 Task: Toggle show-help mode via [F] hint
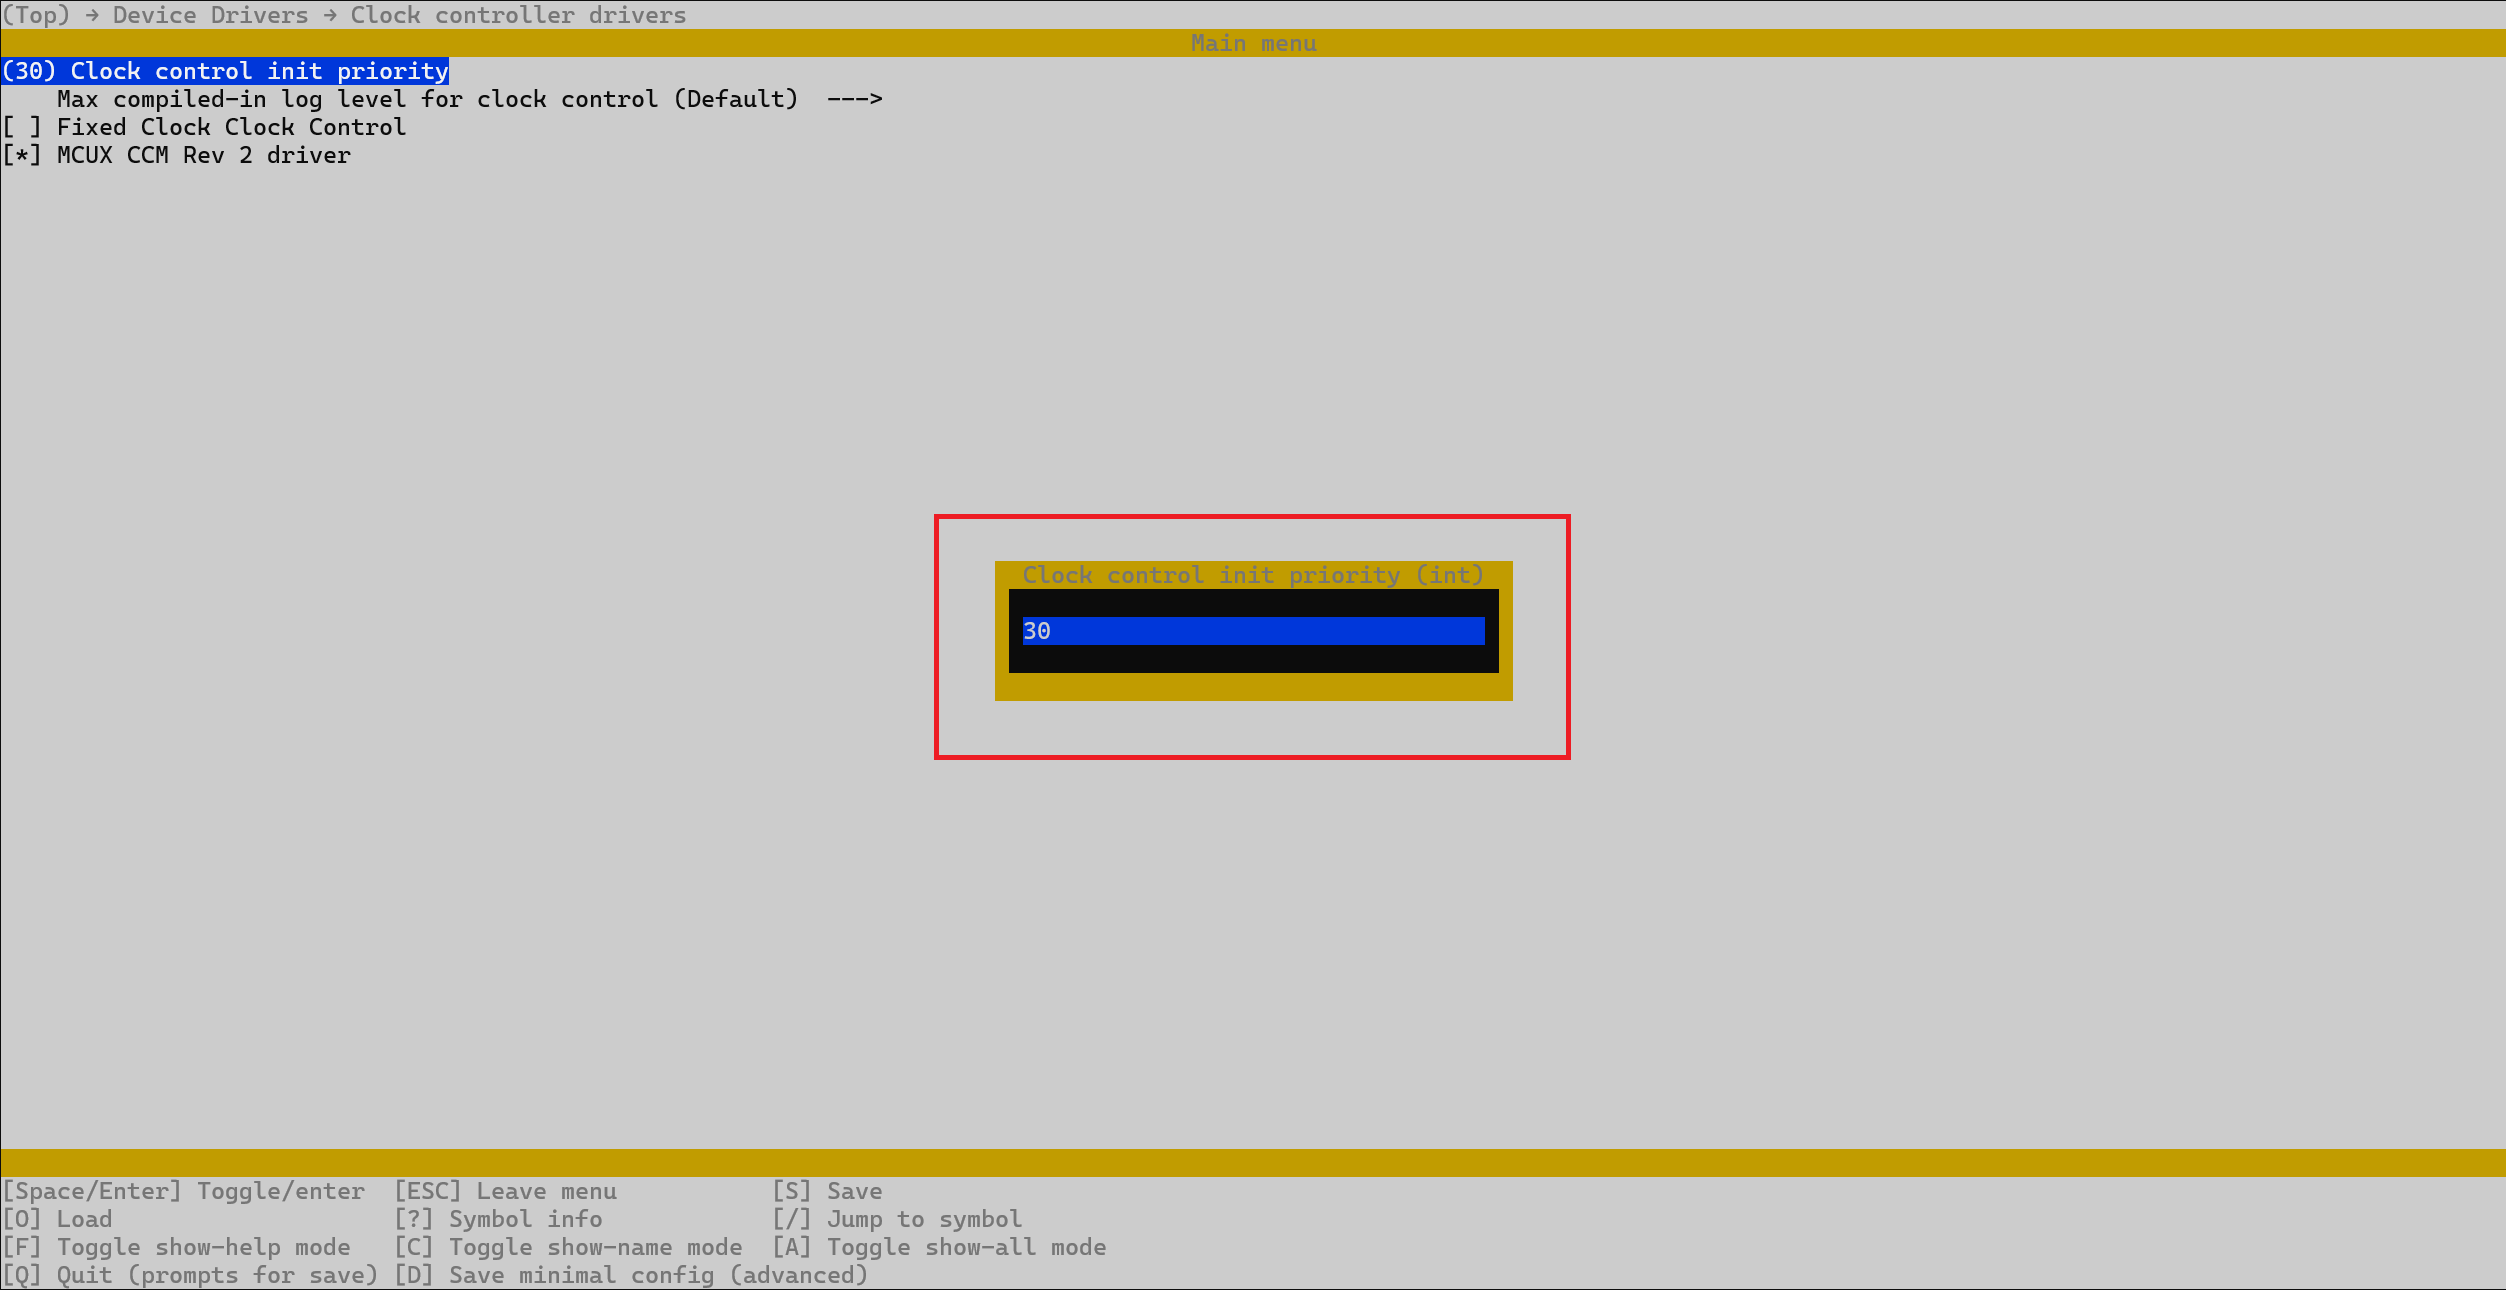point(177,1247)
